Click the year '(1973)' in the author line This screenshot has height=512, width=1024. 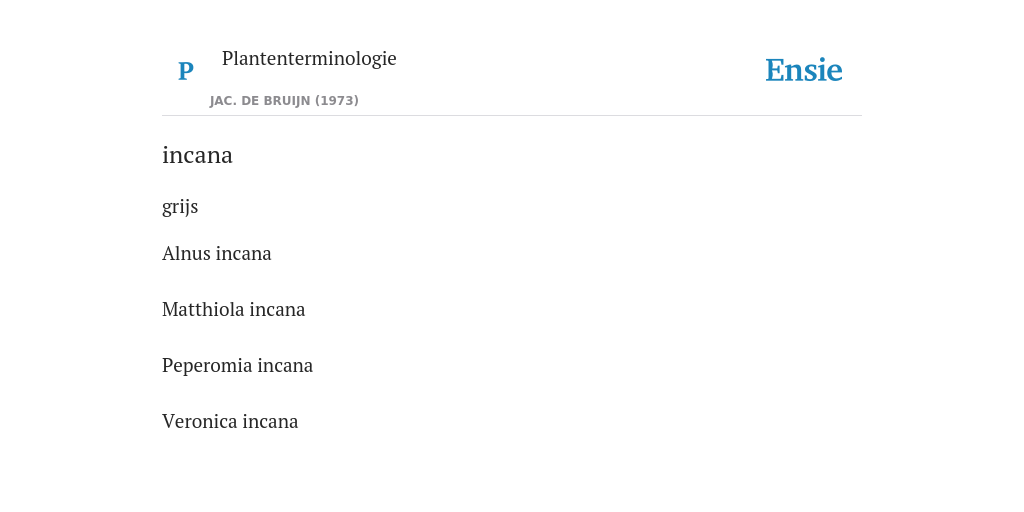(x=337, y=101)
